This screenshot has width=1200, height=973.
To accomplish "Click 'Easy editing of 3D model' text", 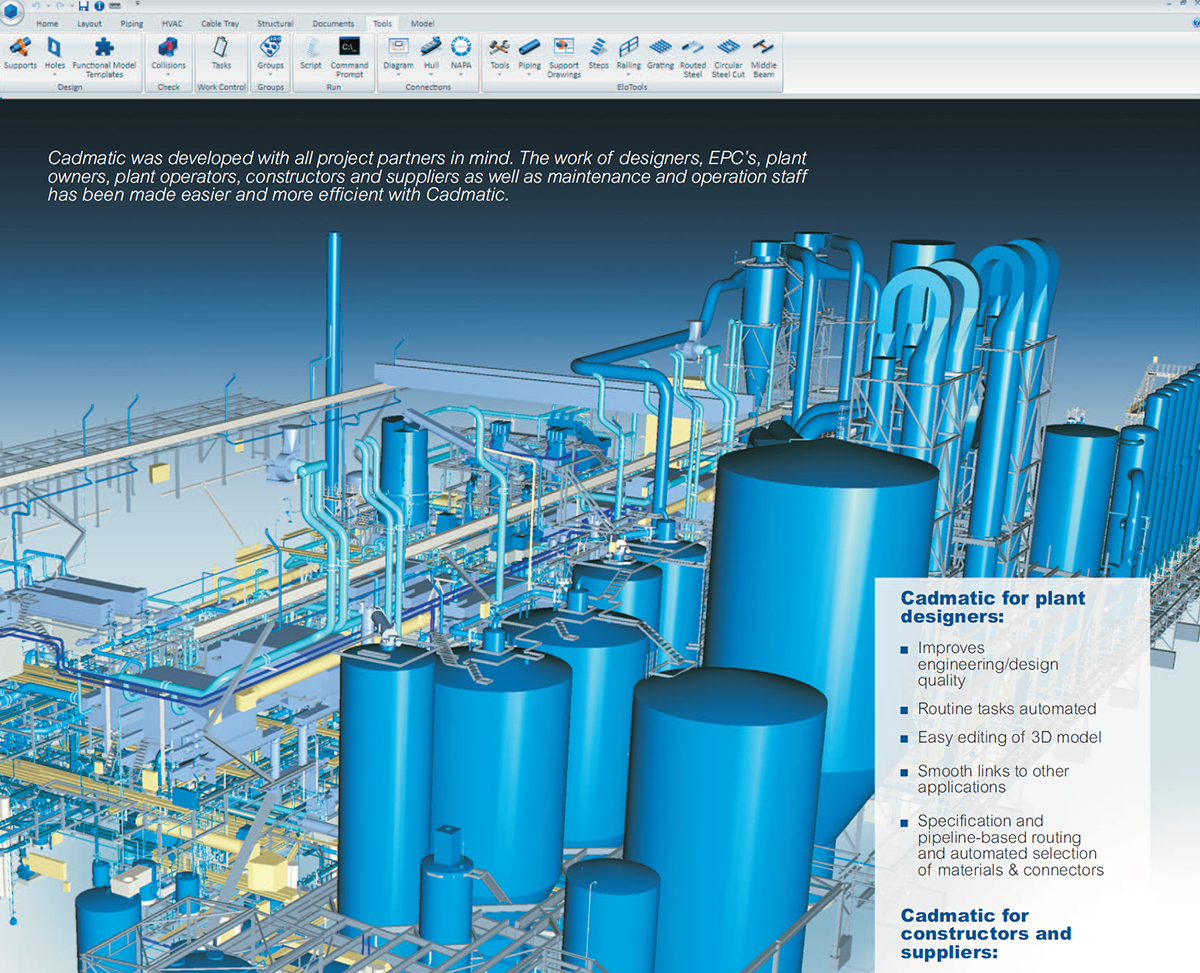I will pos(1010,738).
